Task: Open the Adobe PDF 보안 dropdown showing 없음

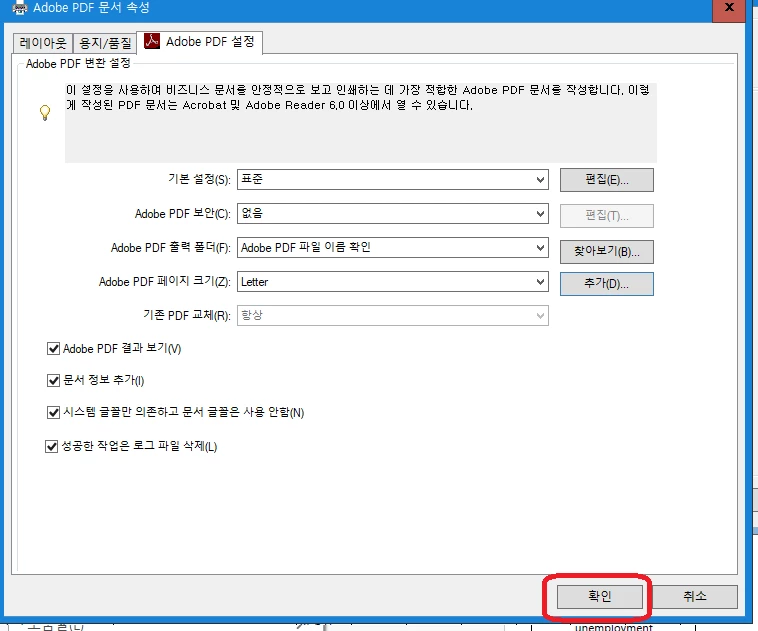Action: click(x=393, y=214)
